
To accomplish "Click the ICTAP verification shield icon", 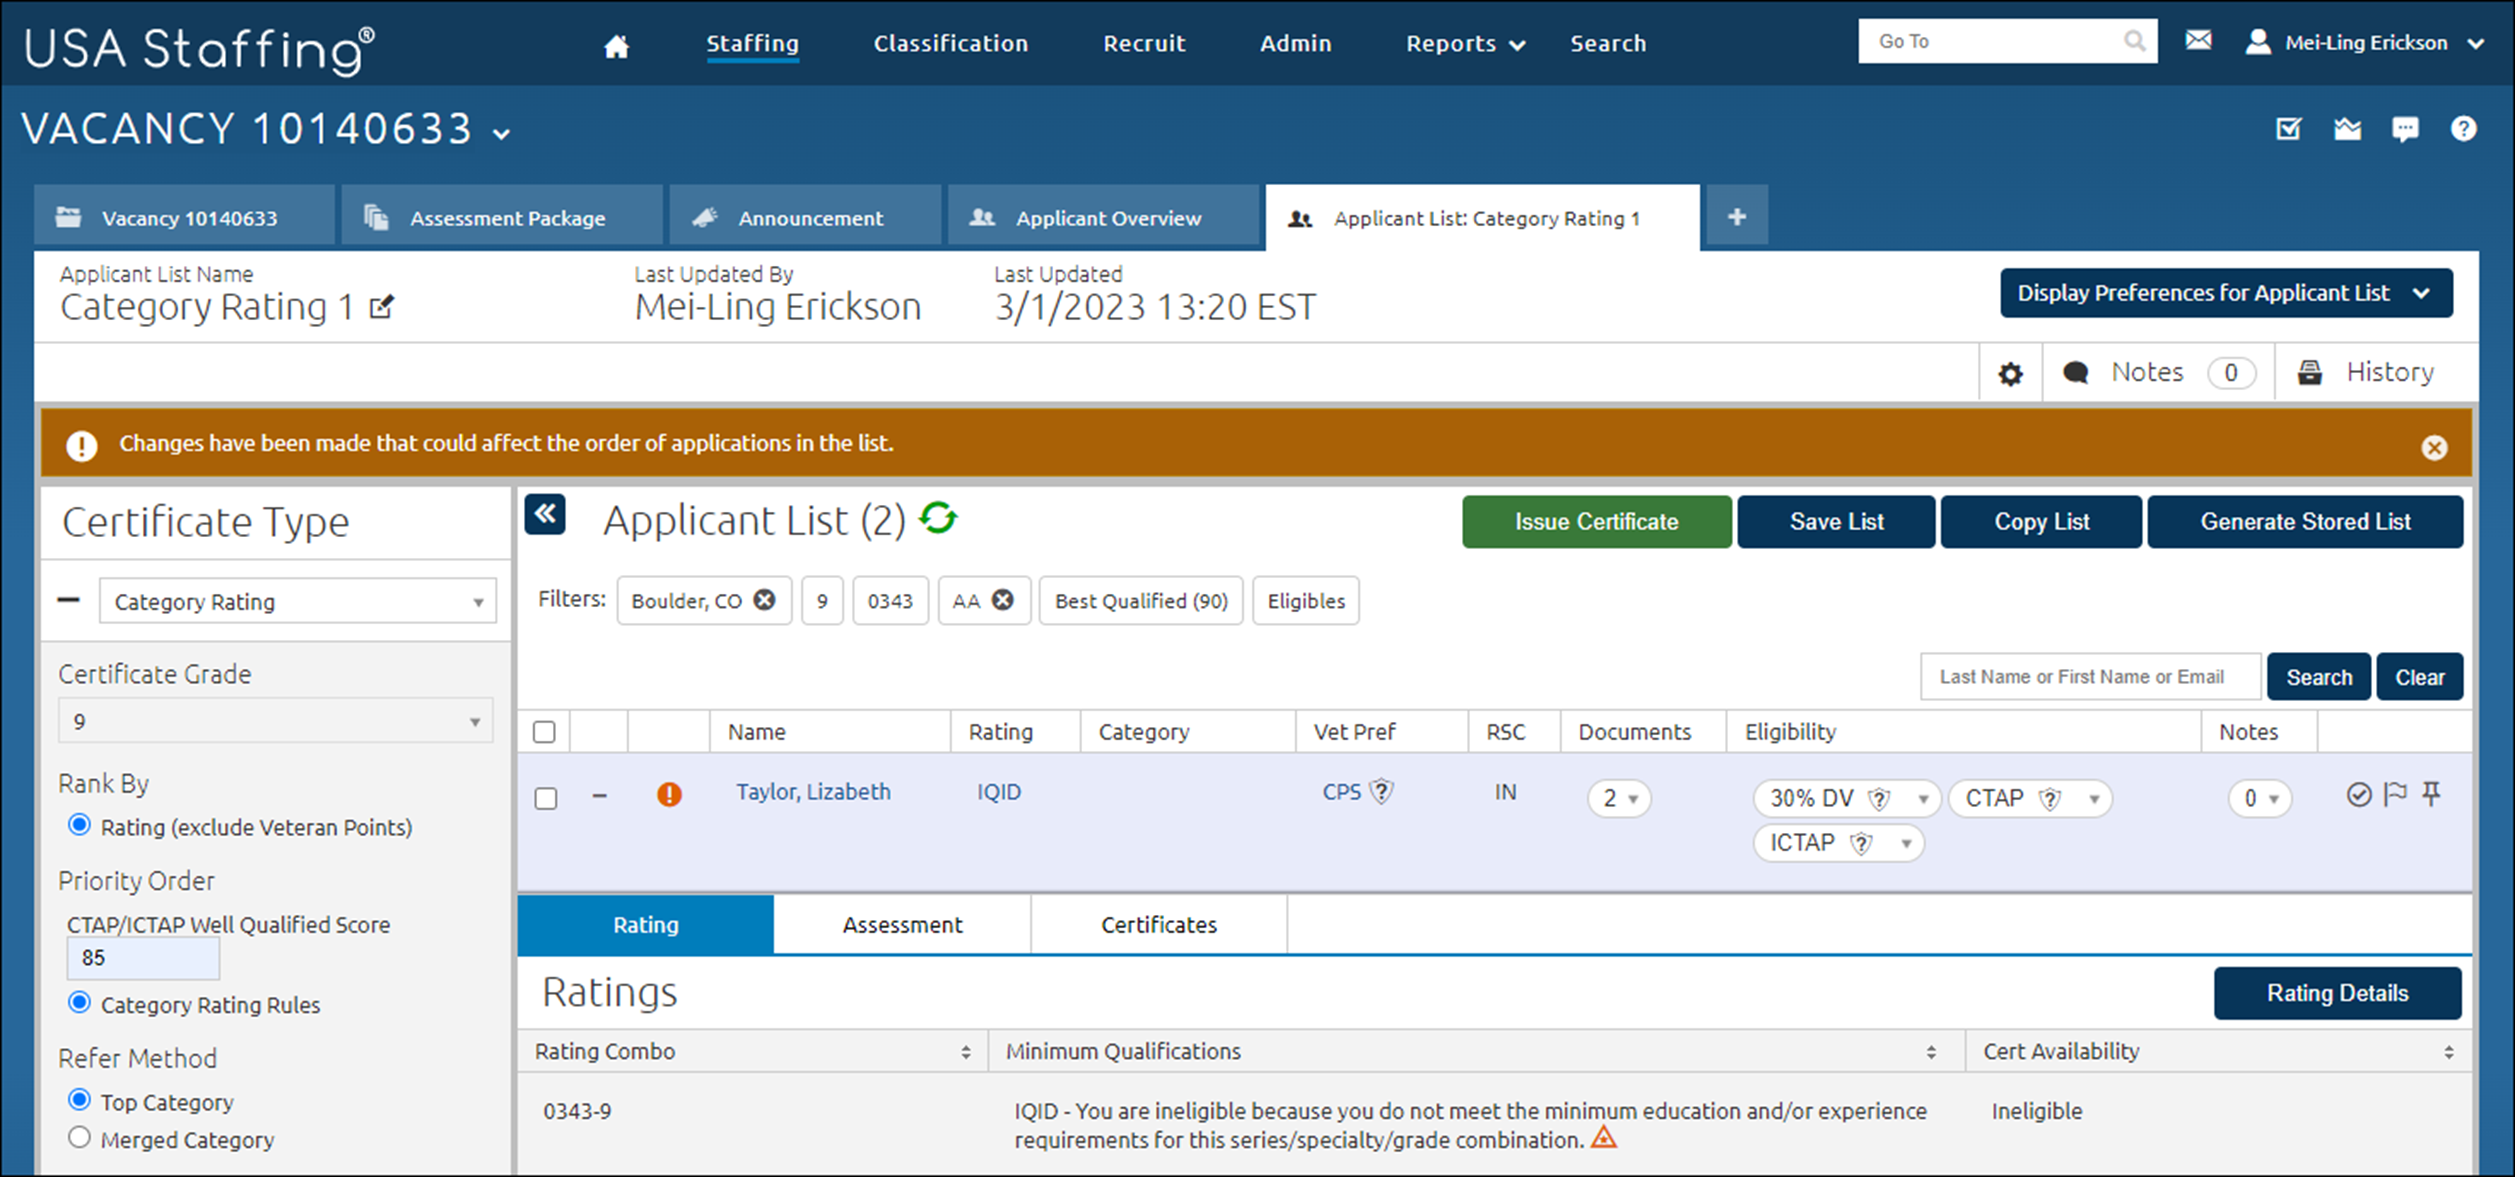I will pyautogui.click(x=1861, y=844).
